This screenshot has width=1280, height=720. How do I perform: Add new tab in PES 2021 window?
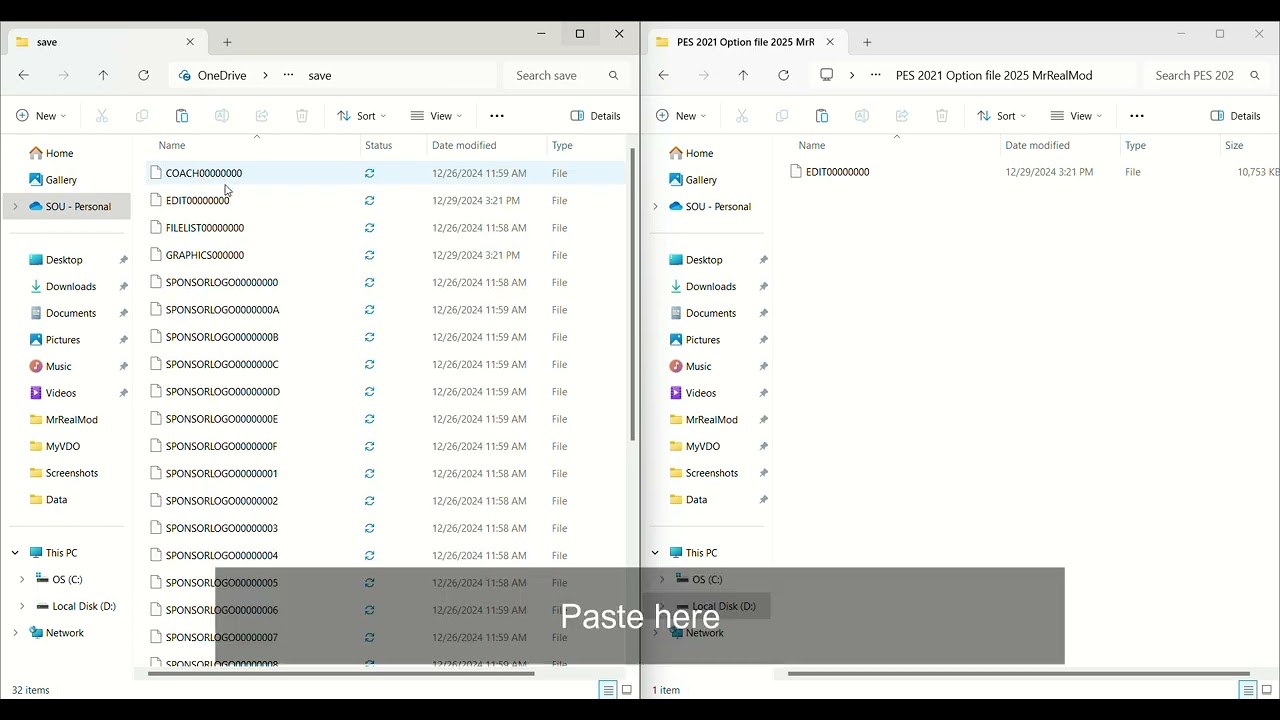click(x=867, y=42)
